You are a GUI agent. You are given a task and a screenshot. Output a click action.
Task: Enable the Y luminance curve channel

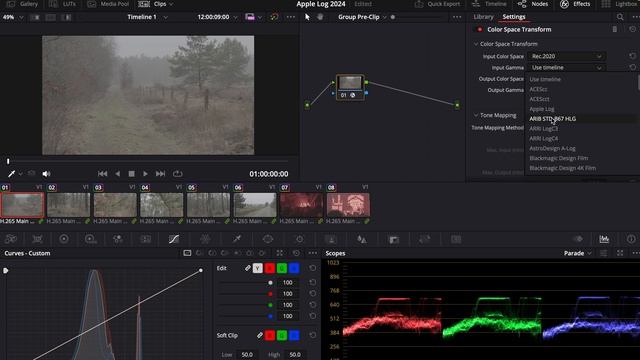(x=258, y=268)
